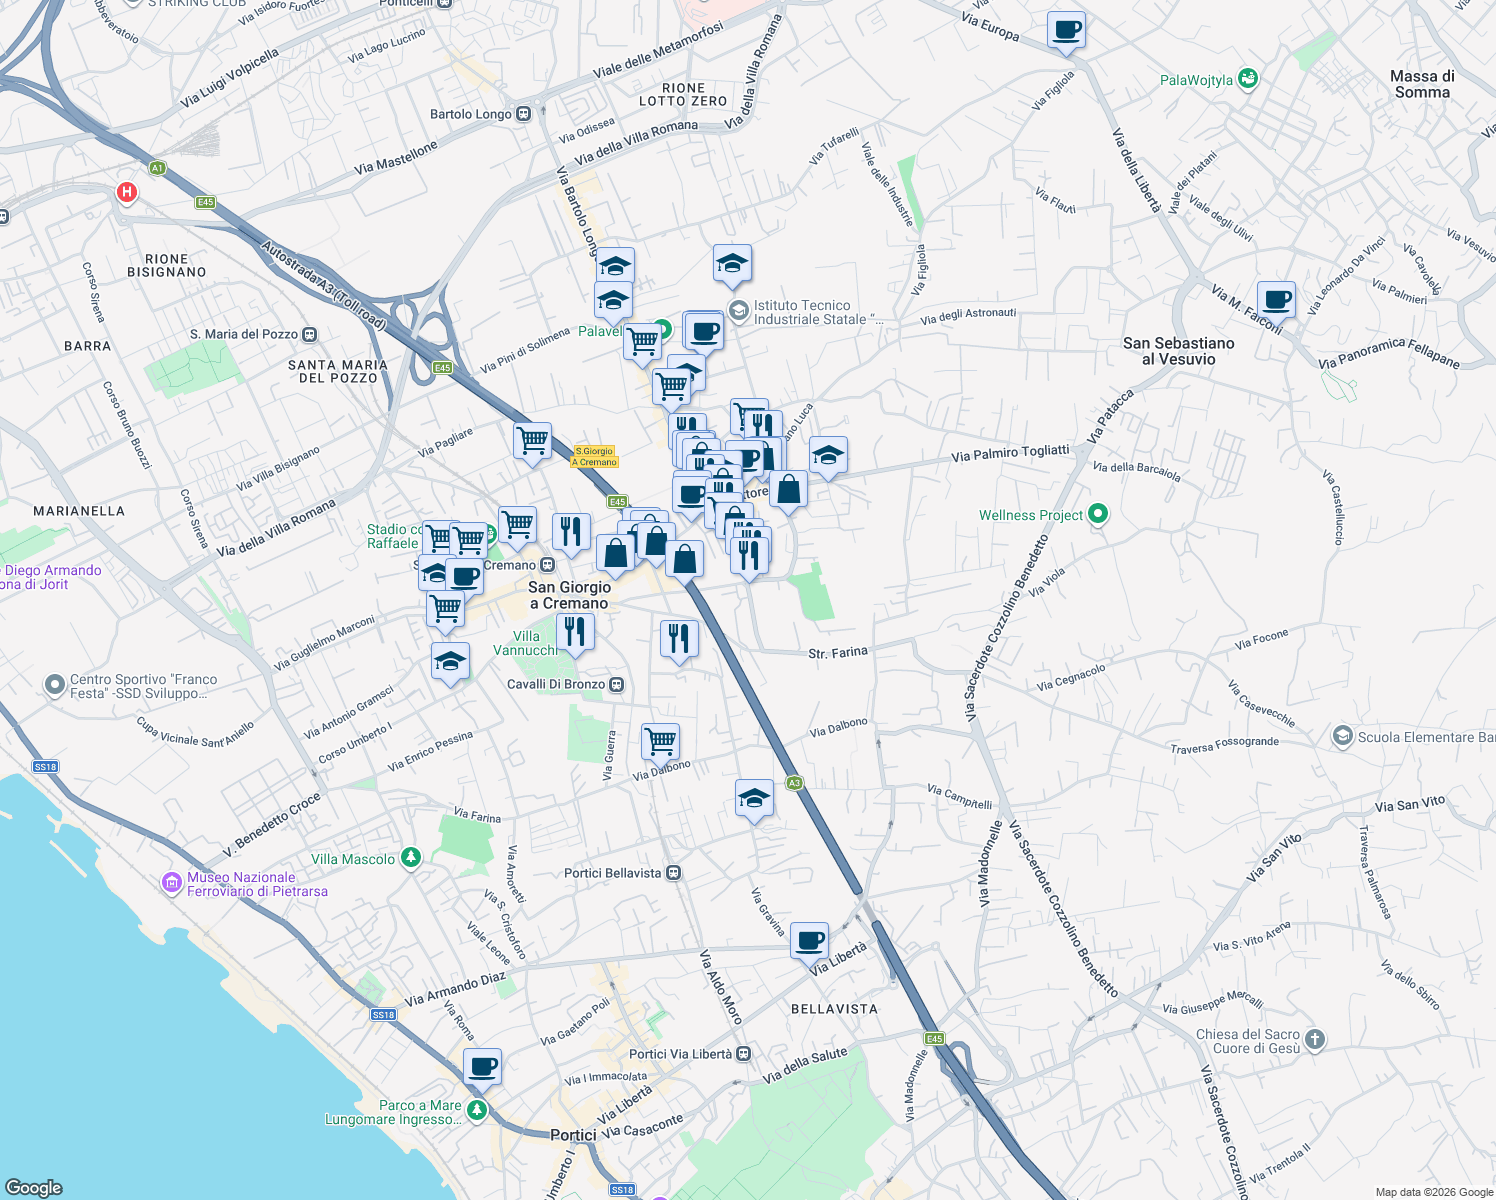Select the train station icon at Portici Bellavista
Screen dimensions: 1496x1200
coord(676,872)
